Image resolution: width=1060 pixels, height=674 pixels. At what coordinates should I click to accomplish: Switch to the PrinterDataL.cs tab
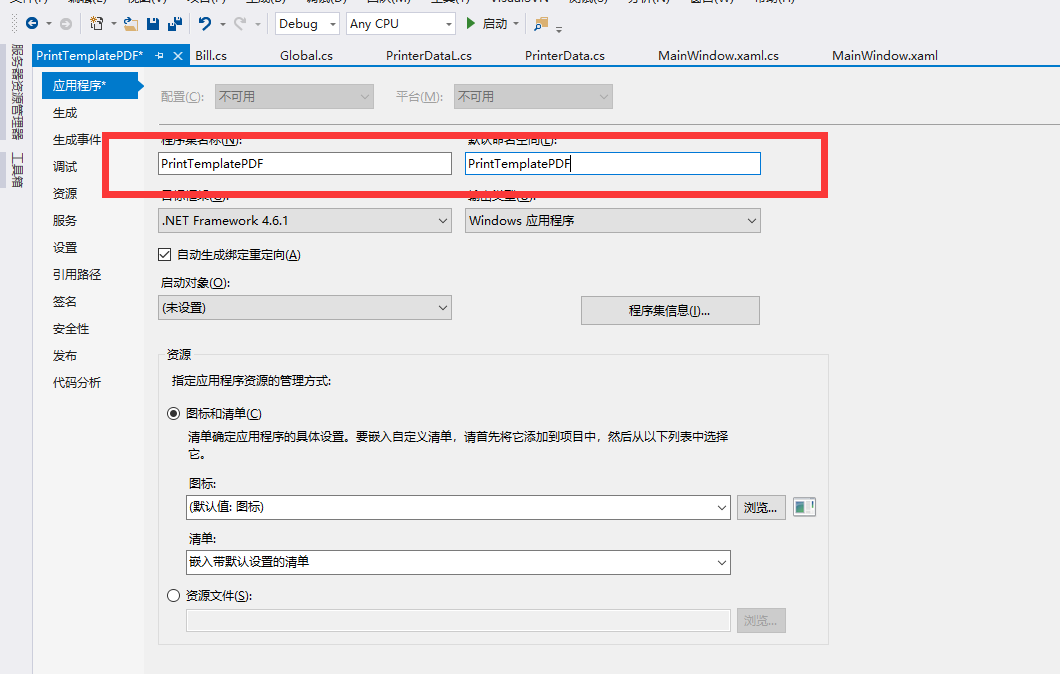tap(429, 55)
